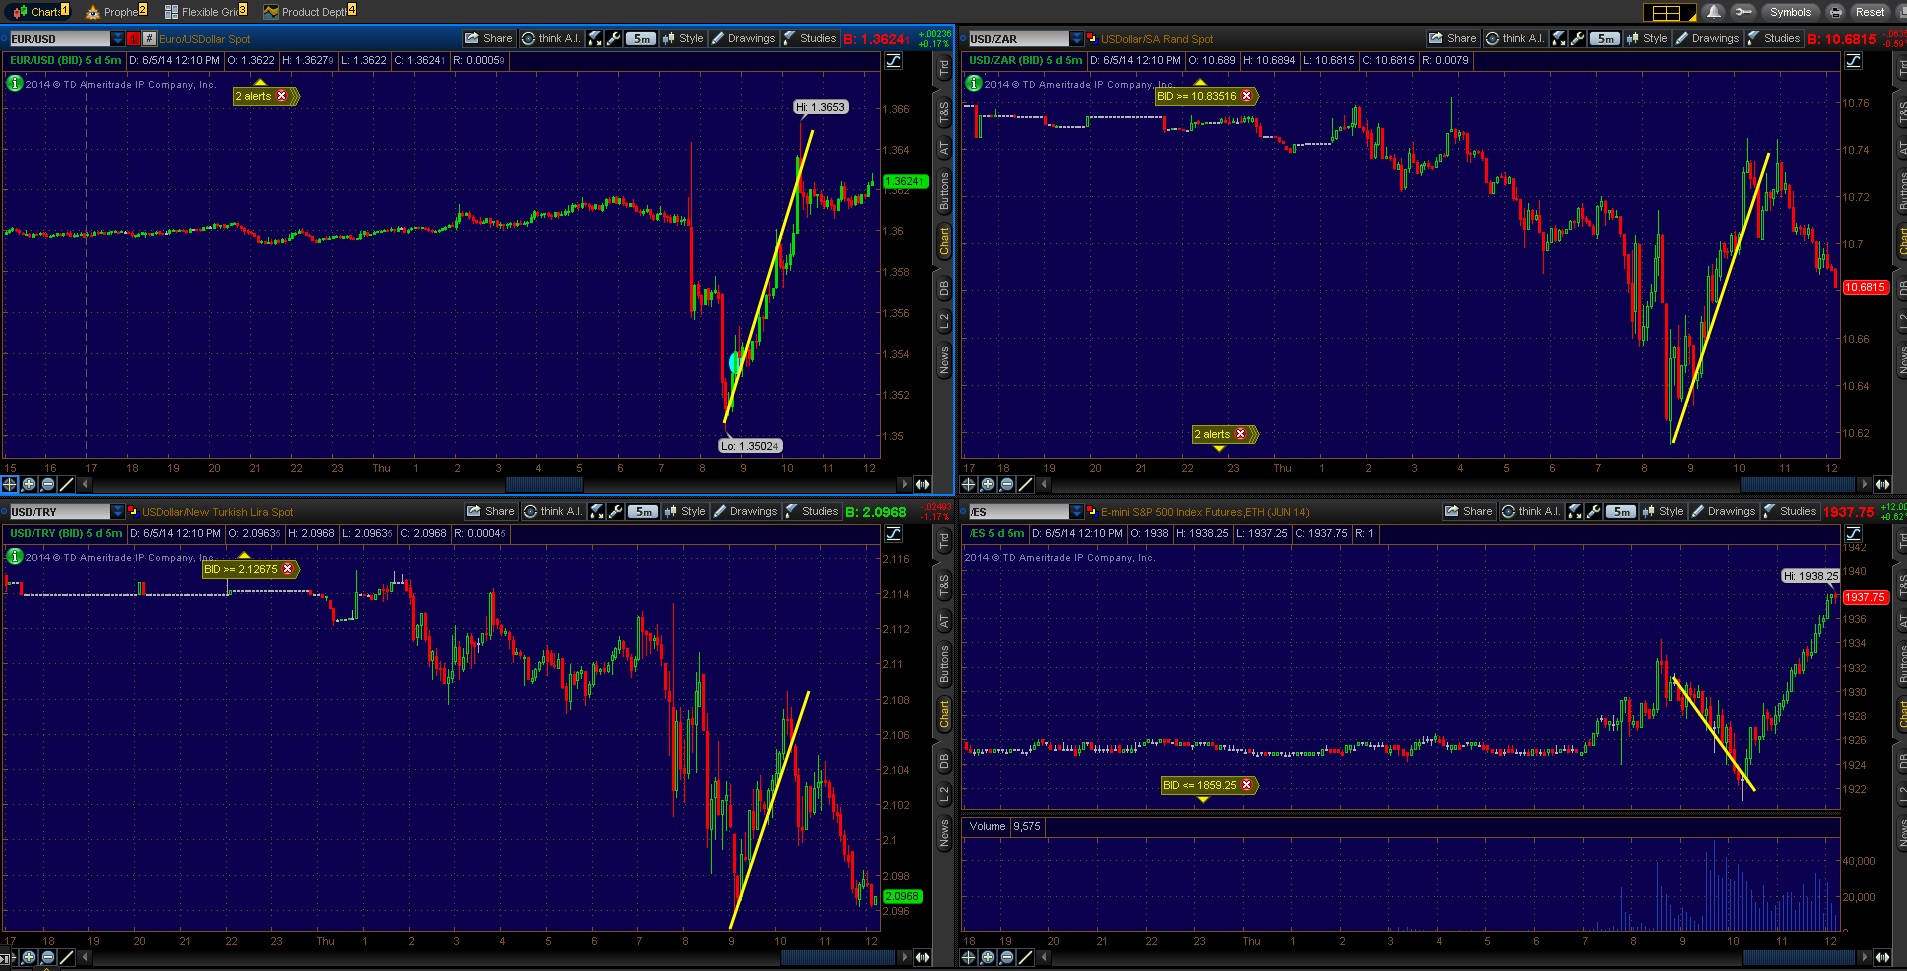Dismiss the BID >= 10.83516 alert
The width and height of the screenshot is (1907, 971).
1246,96
